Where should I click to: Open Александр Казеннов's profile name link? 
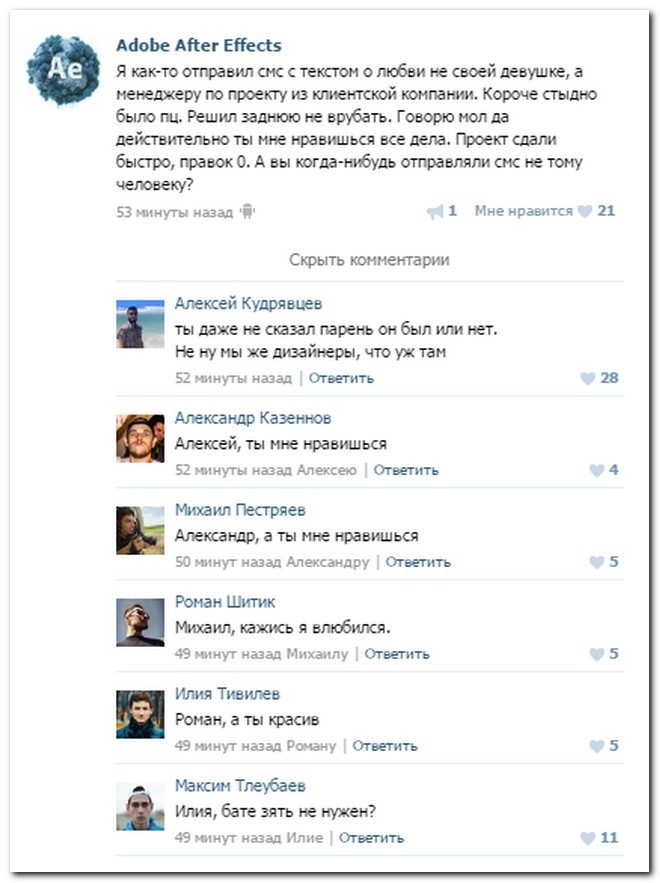(x=253, y=418)
